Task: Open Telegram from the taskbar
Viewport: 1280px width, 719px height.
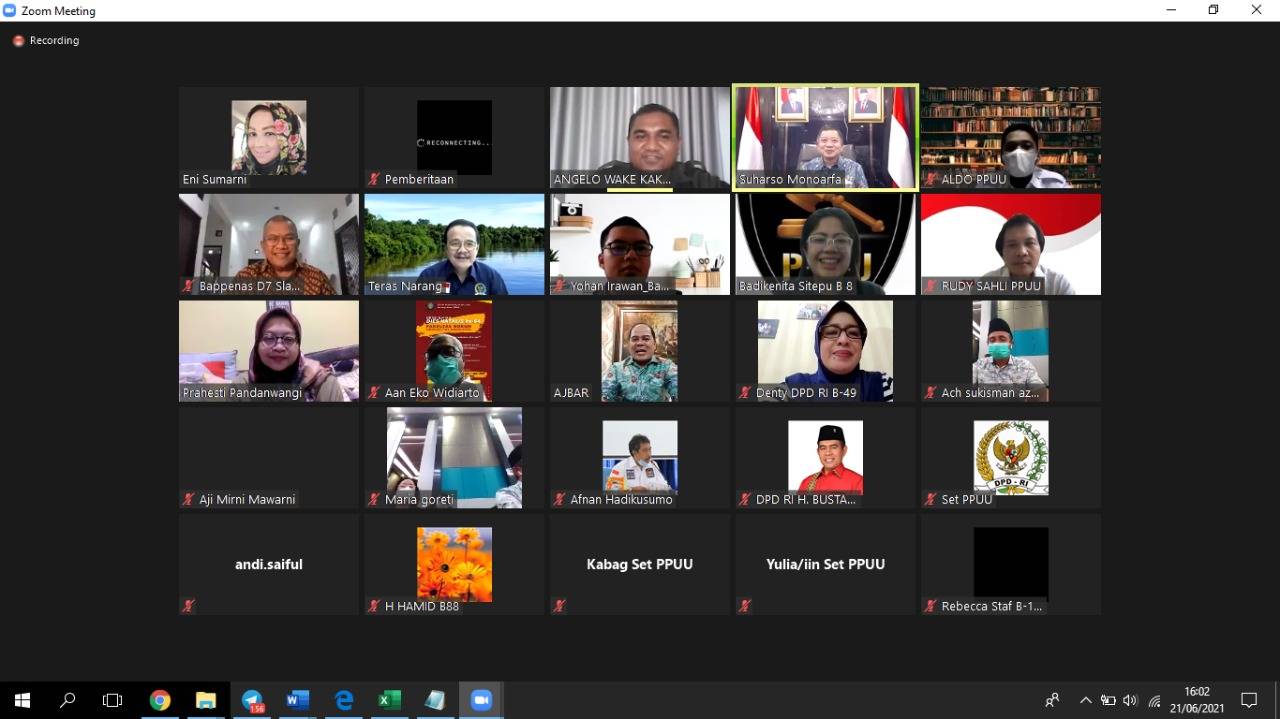Action: pyautogui.click(x=252, y=700)
